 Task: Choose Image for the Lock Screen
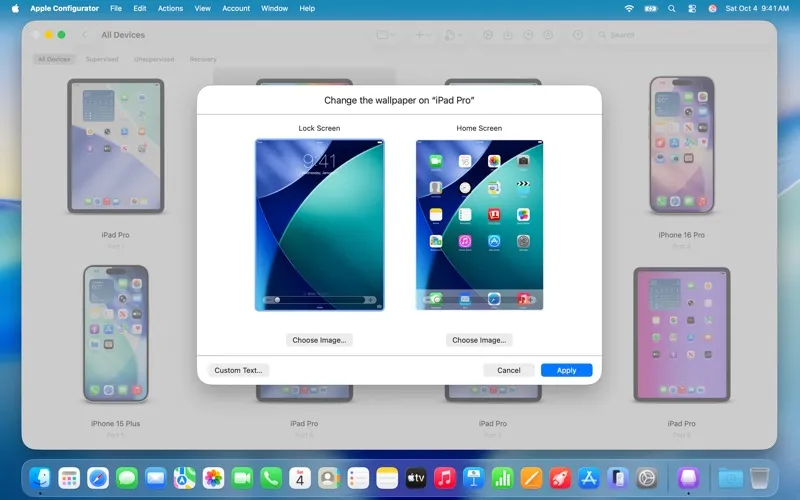(x=319, y=340)
